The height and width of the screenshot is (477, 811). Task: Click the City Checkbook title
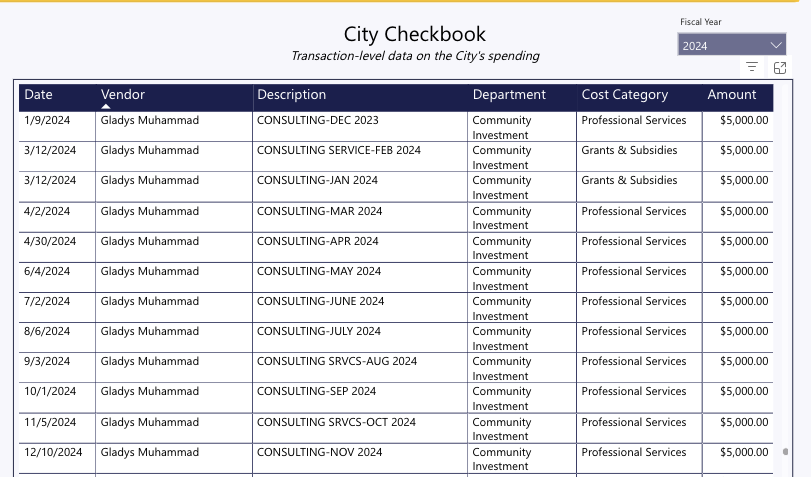pos(415,34)
